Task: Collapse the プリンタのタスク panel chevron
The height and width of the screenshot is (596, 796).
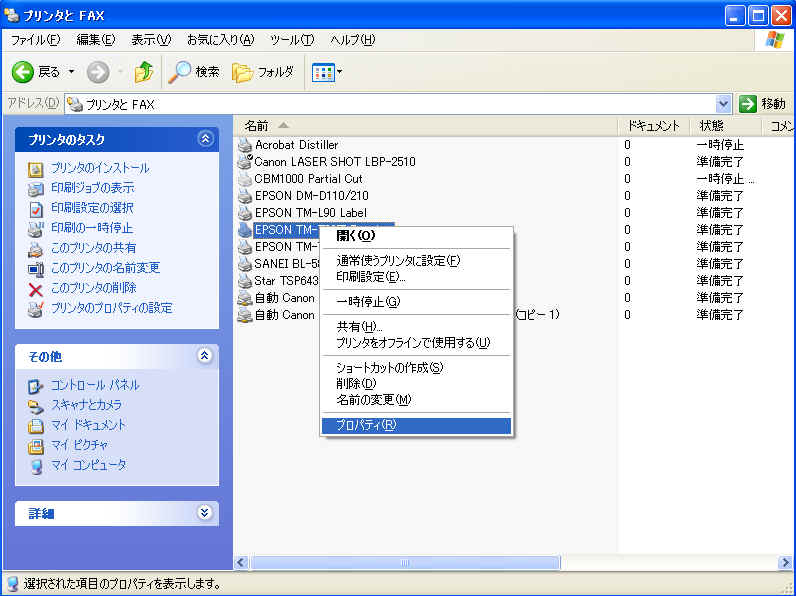Action: pos(206,139)
